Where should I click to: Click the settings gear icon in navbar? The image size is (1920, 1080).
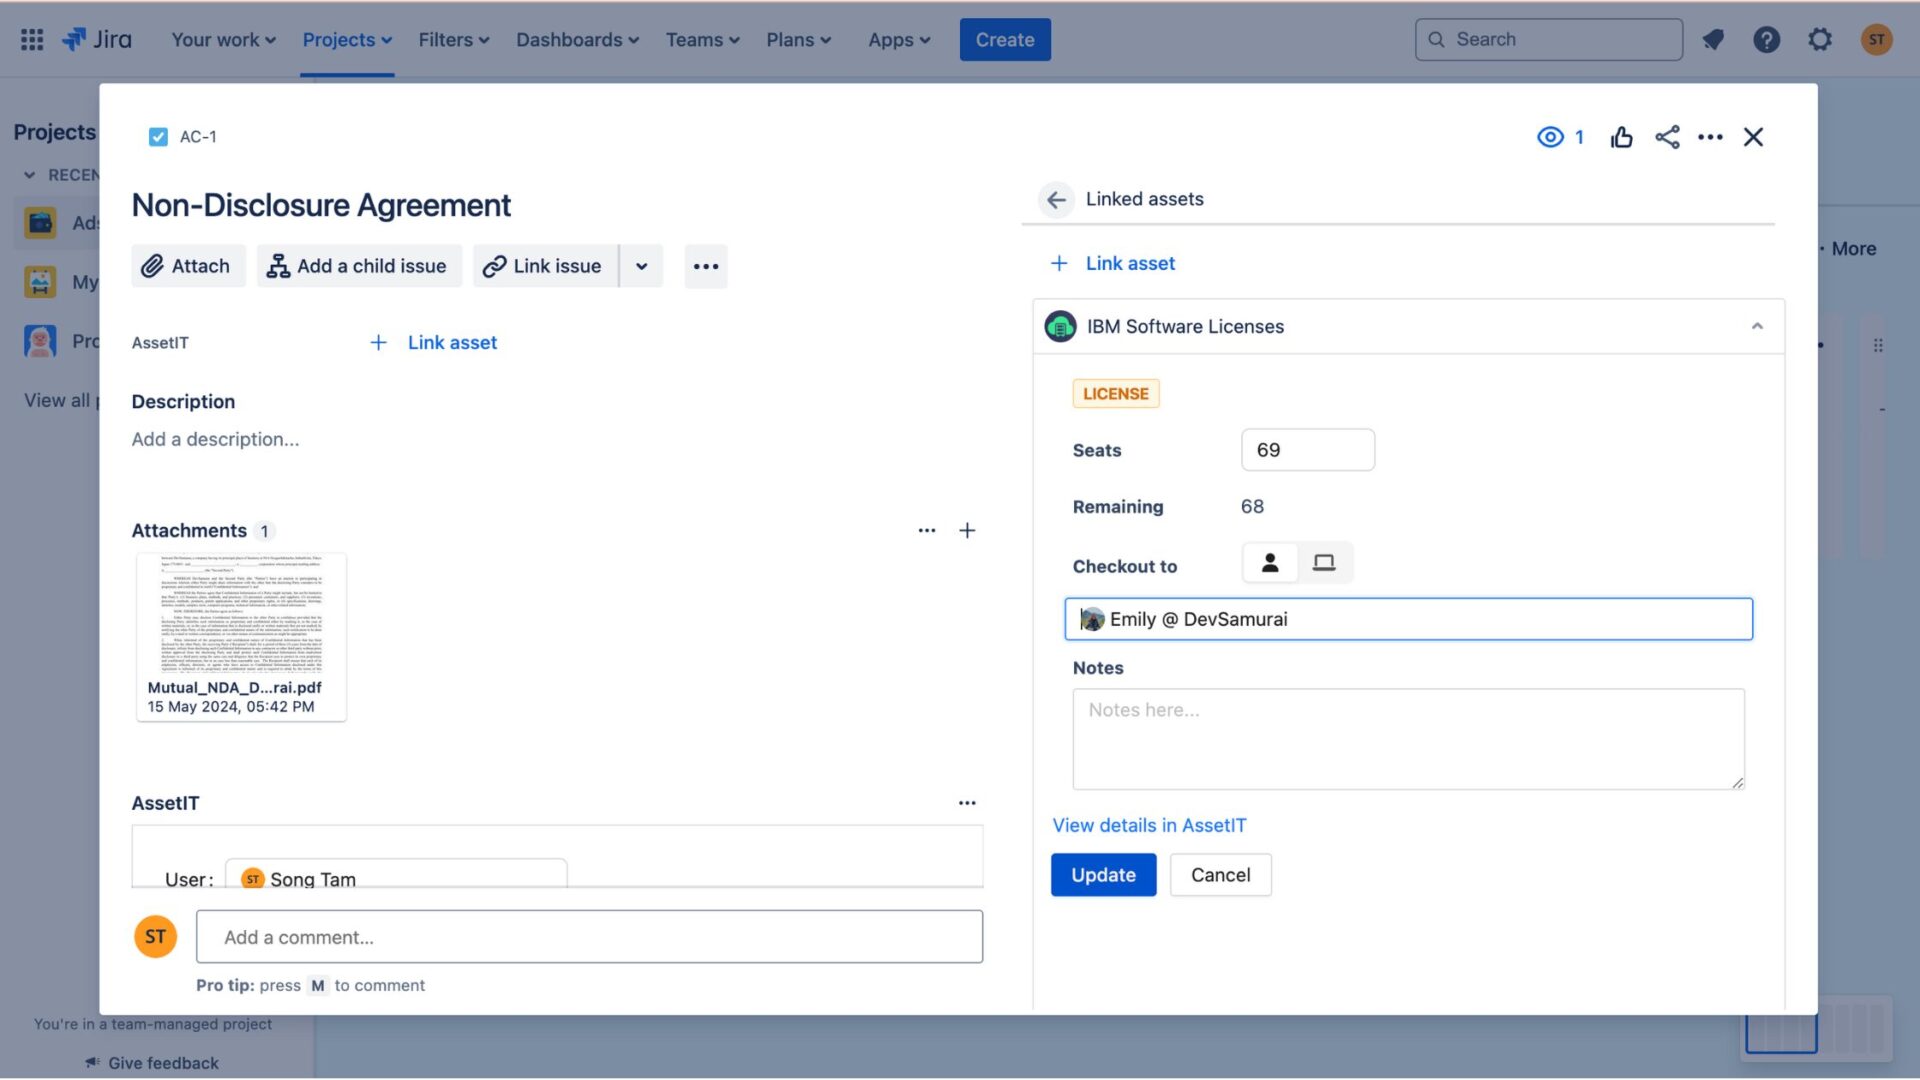pyautogui.click(x=1818, y=40)
